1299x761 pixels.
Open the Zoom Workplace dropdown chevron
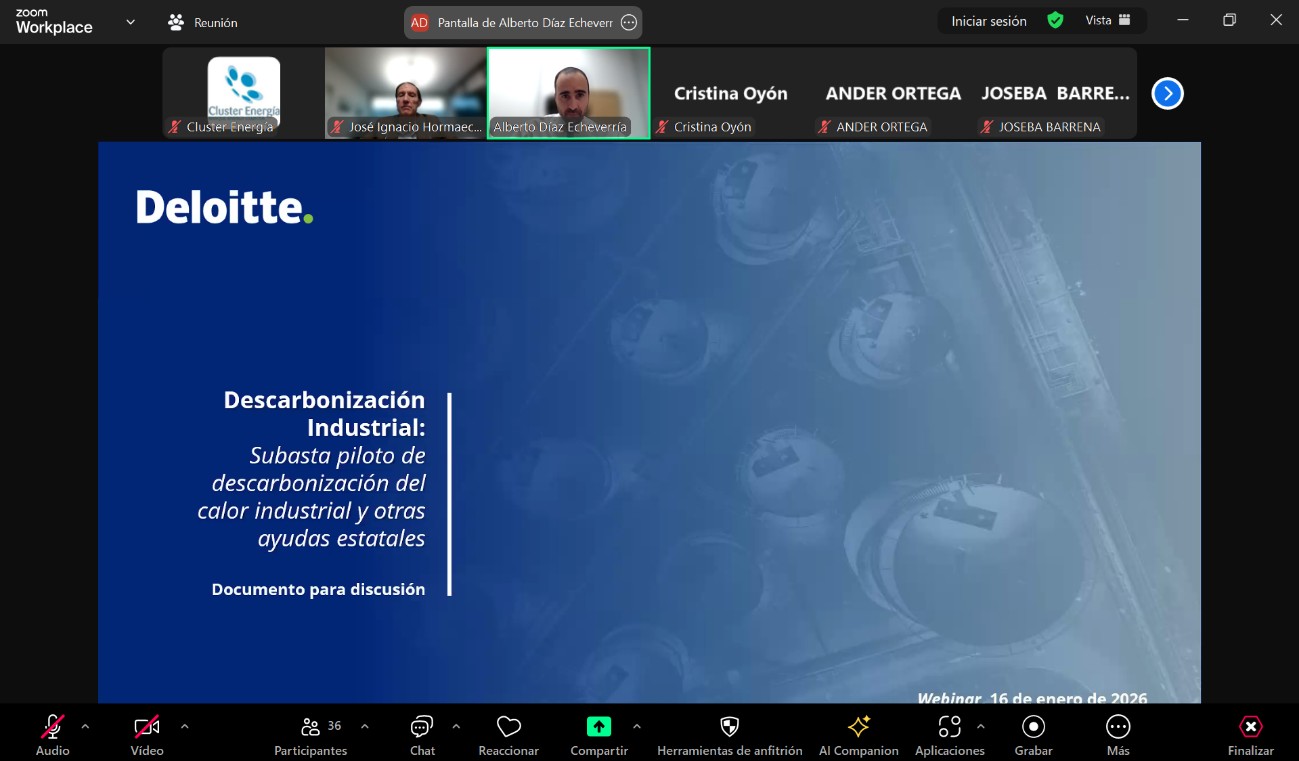tap(130, 21)
